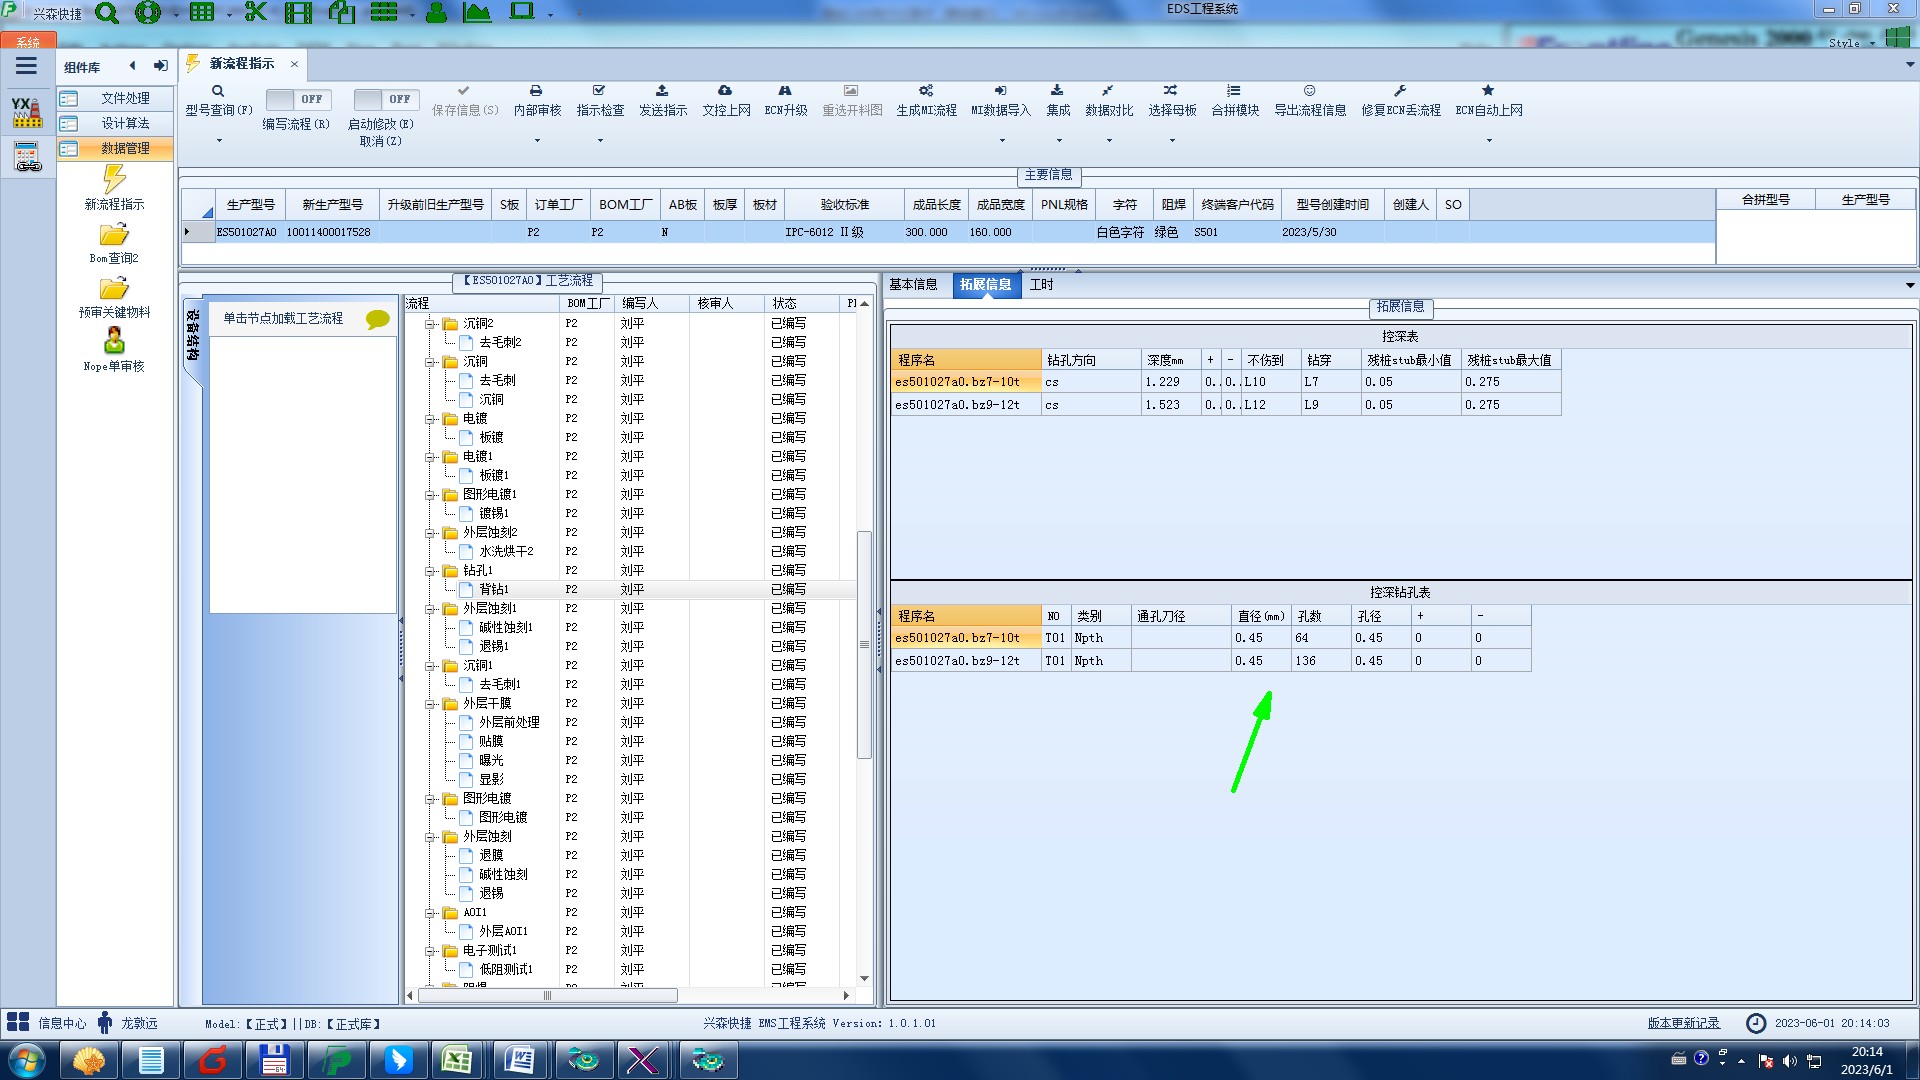Open the Bom查询2 folder icon
Viewport: 1920px width, 1080px height.
point(114,235)
